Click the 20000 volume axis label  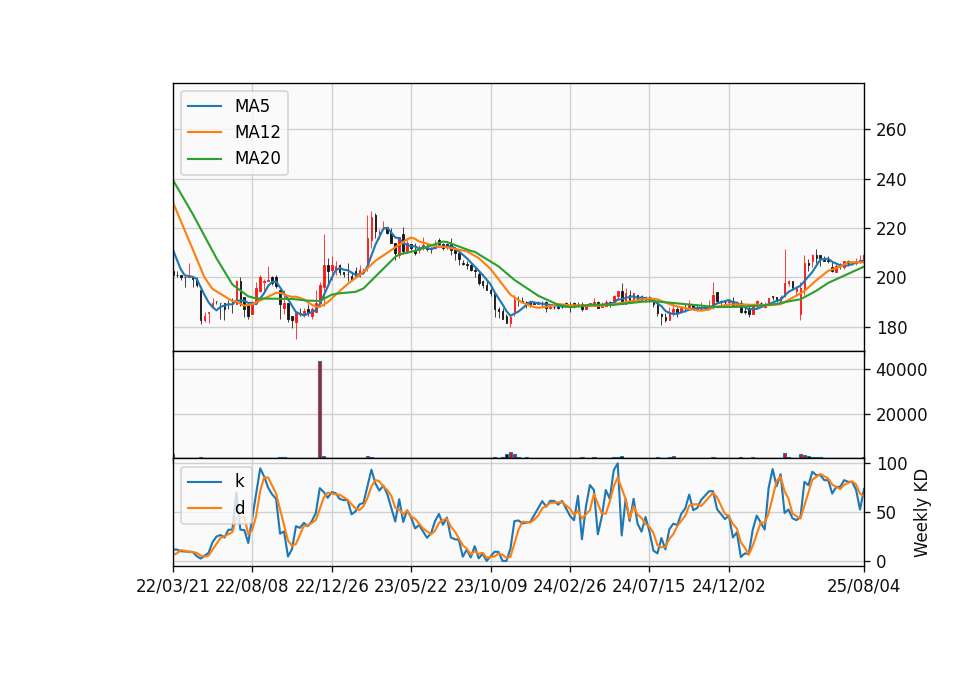pyautogui.click(x=901, y=415)
